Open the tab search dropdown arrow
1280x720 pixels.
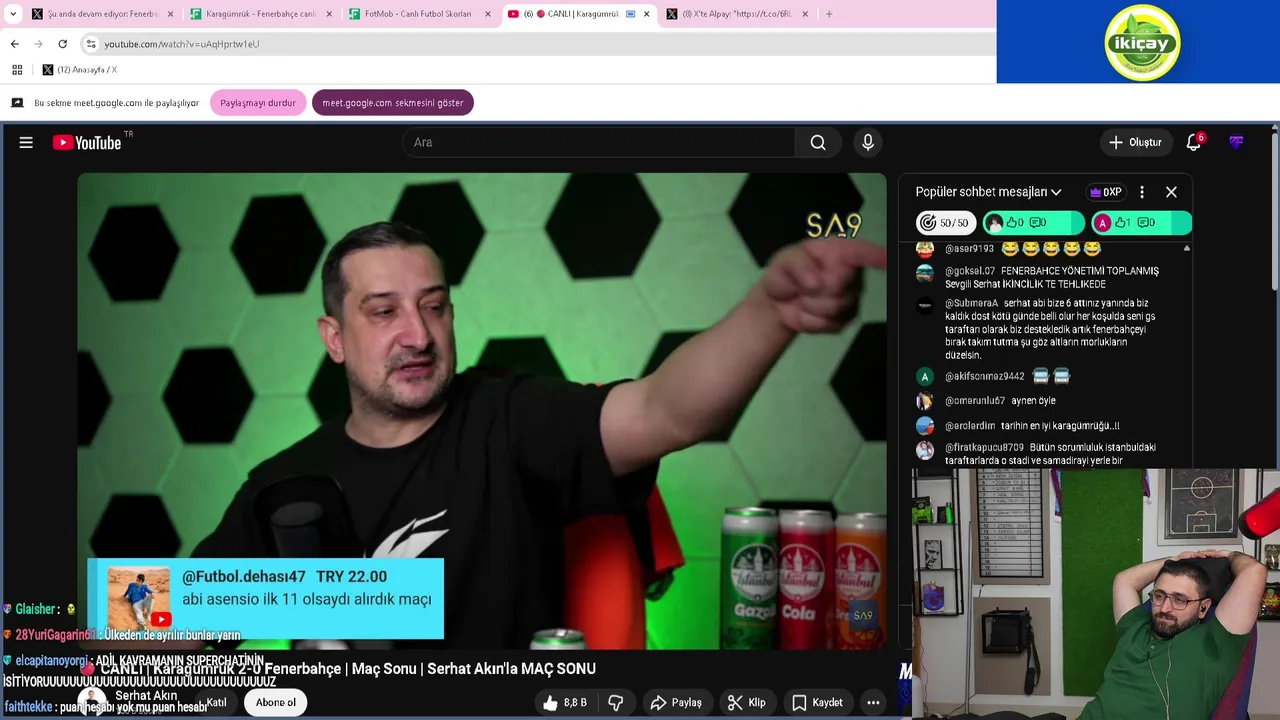click(13, 14)
